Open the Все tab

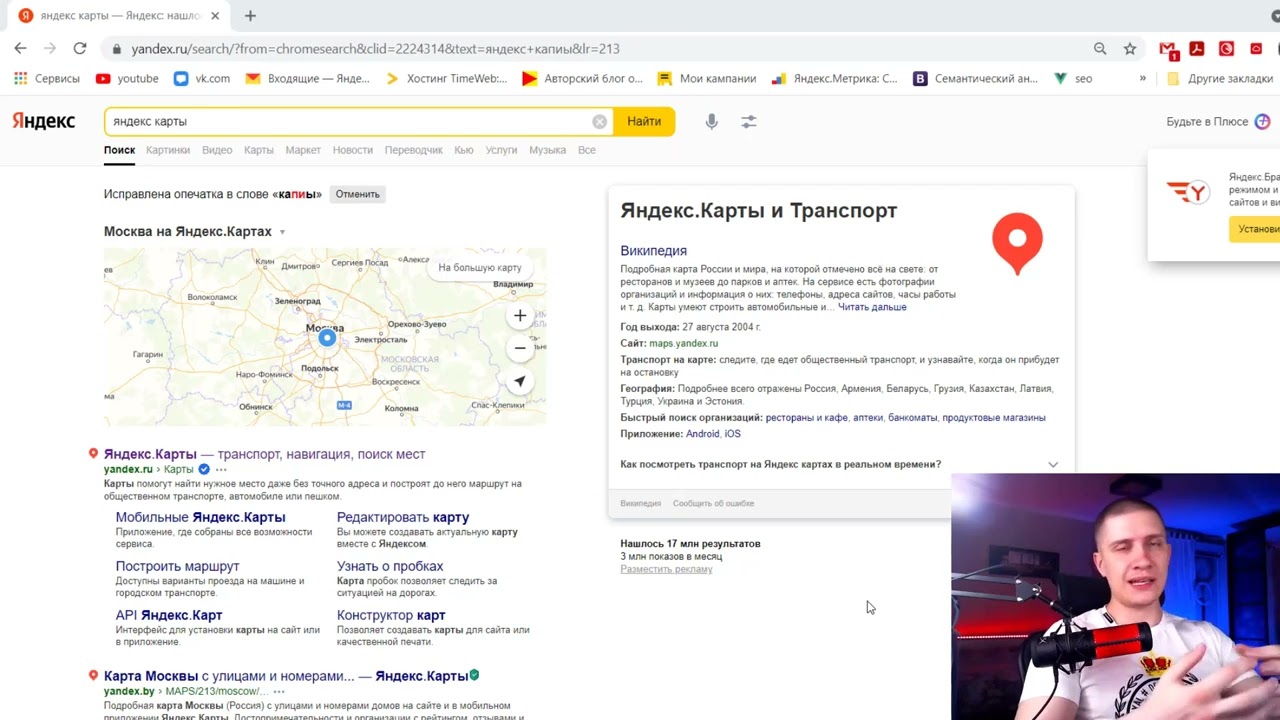pyautogui.click(x=587, y=150)
